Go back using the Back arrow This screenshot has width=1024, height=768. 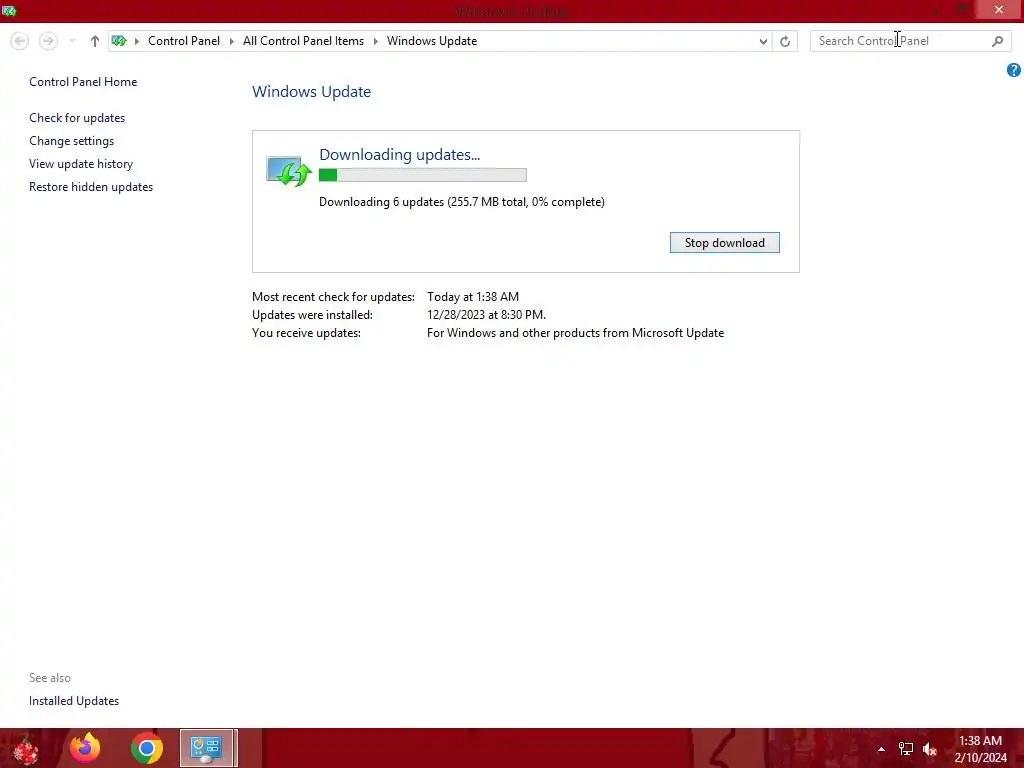point(20,41)
